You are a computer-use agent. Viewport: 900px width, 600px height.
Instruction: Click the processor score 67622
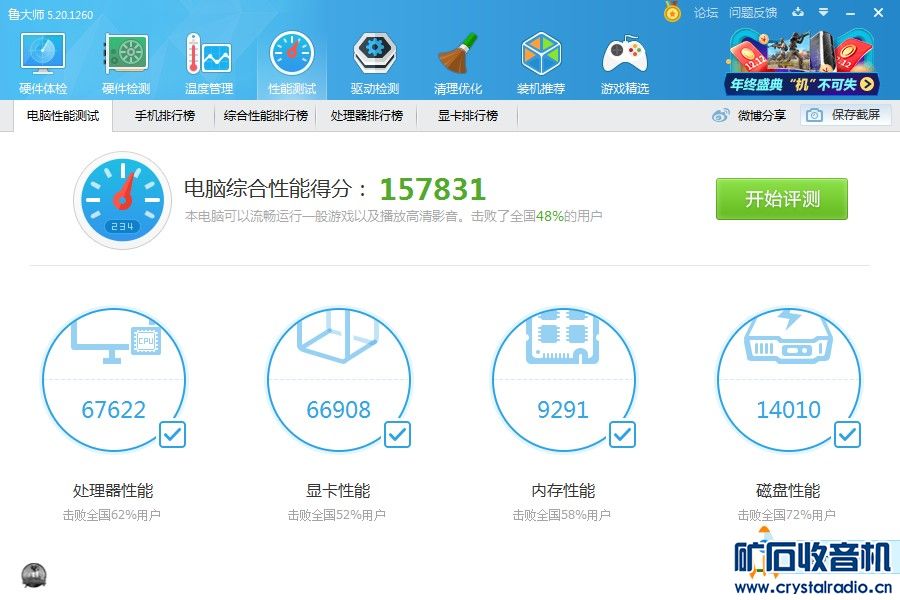[113, 409]
